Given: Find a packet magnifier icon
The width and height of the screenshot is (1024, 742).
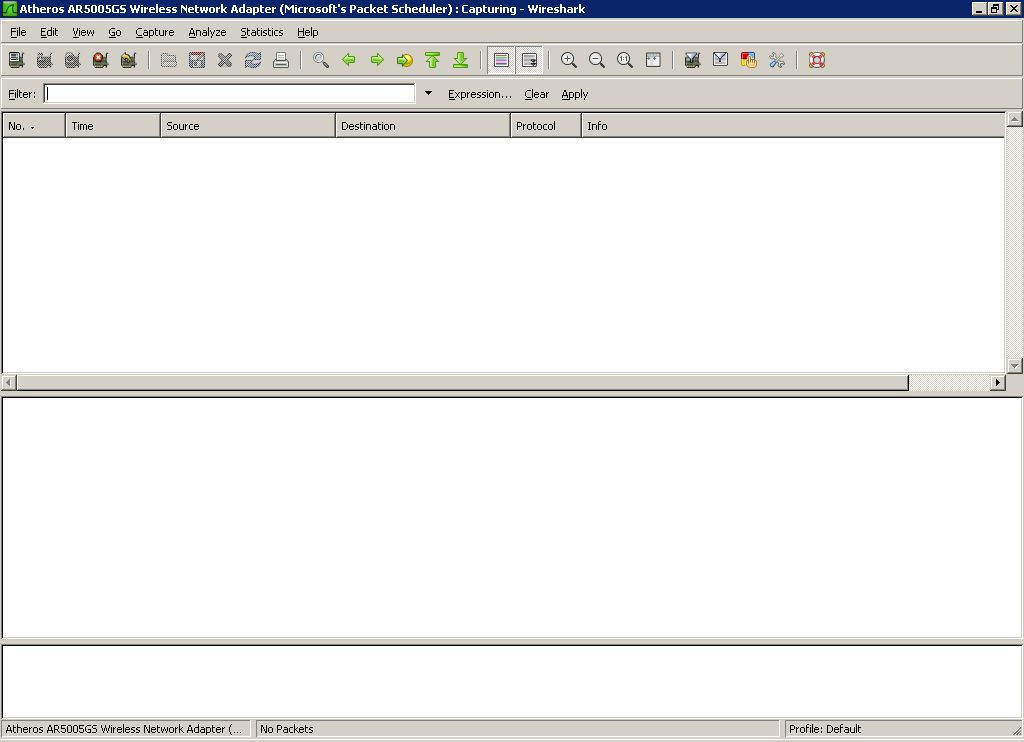Looking at the screenshot, I should pyautogui.click(x=321, y=60).
